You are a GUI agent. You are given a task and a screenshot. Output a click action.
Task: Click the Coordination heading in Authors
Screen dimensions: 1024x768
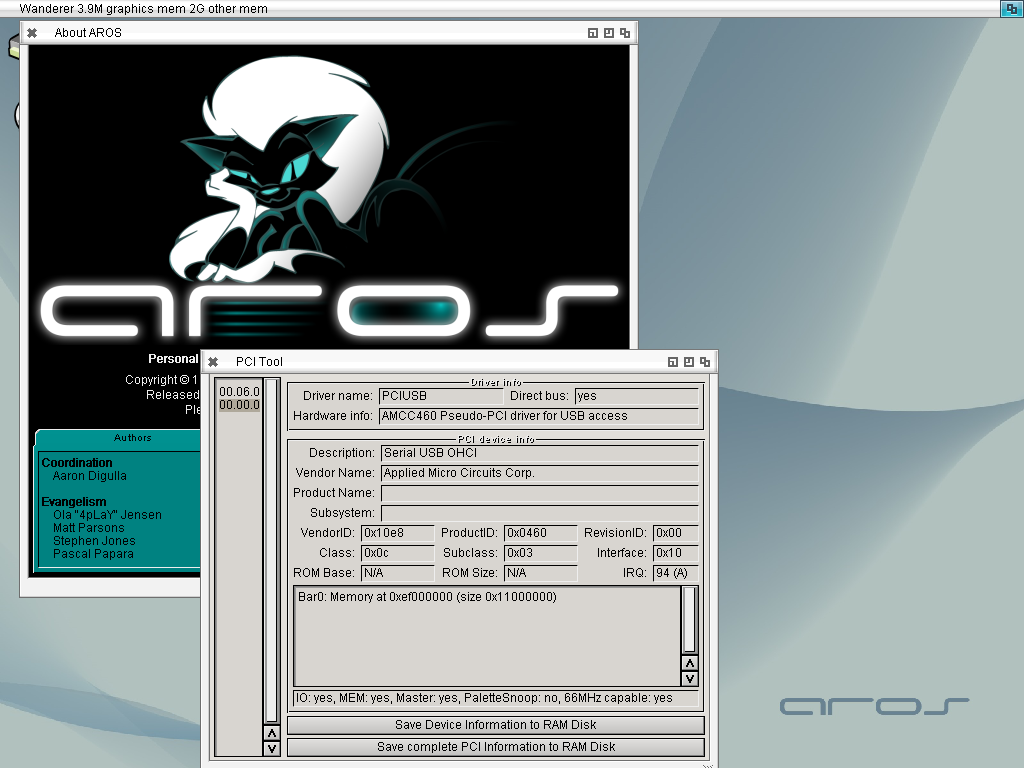(x=77, y=463)
